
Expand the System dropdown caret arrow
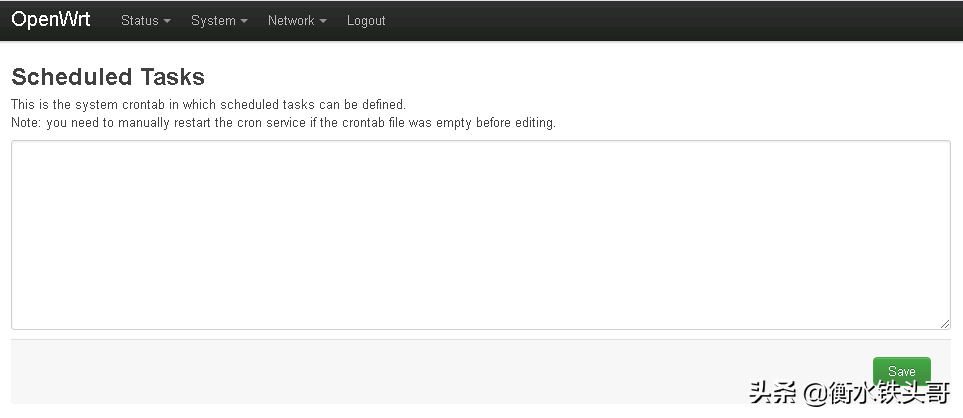pos(244,21)
